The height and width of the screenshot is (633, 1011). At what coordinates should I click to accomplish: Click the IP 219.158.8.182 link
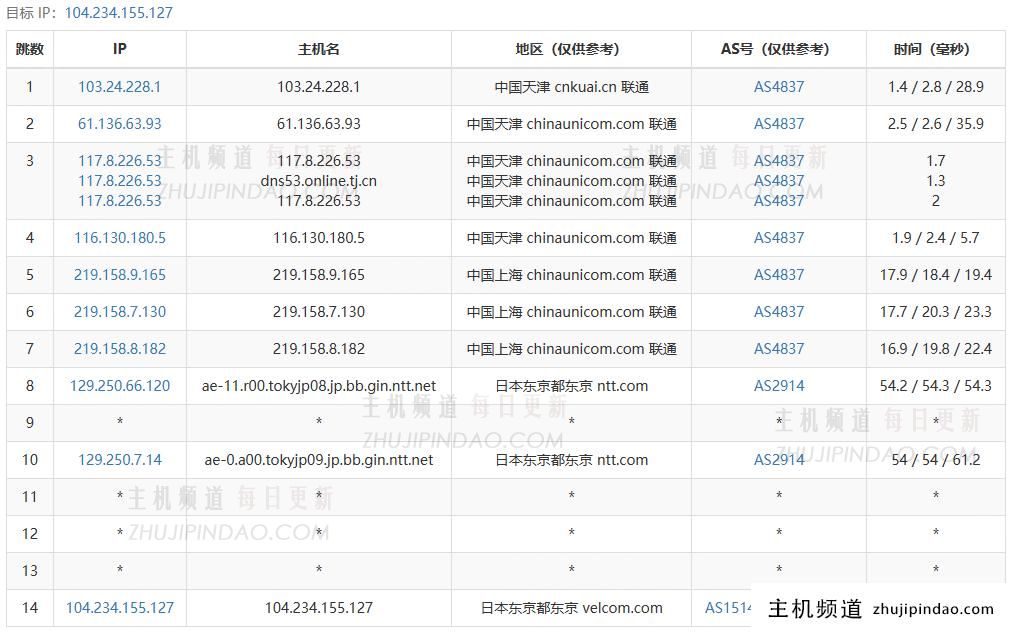pyautogui.click(x=119, y=349)
